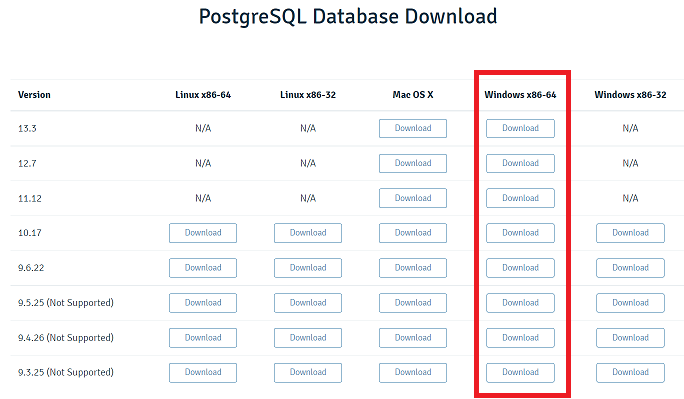Click the PostgreSQL Database Download heading
The width and height of the screenshot is (684, 399).
click(348, 17)
